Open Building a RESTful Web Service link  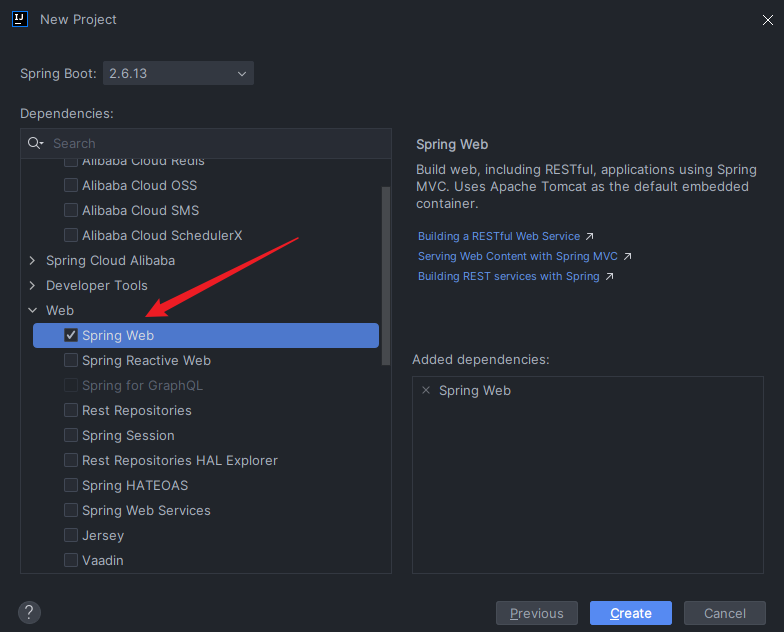(499, 236)
